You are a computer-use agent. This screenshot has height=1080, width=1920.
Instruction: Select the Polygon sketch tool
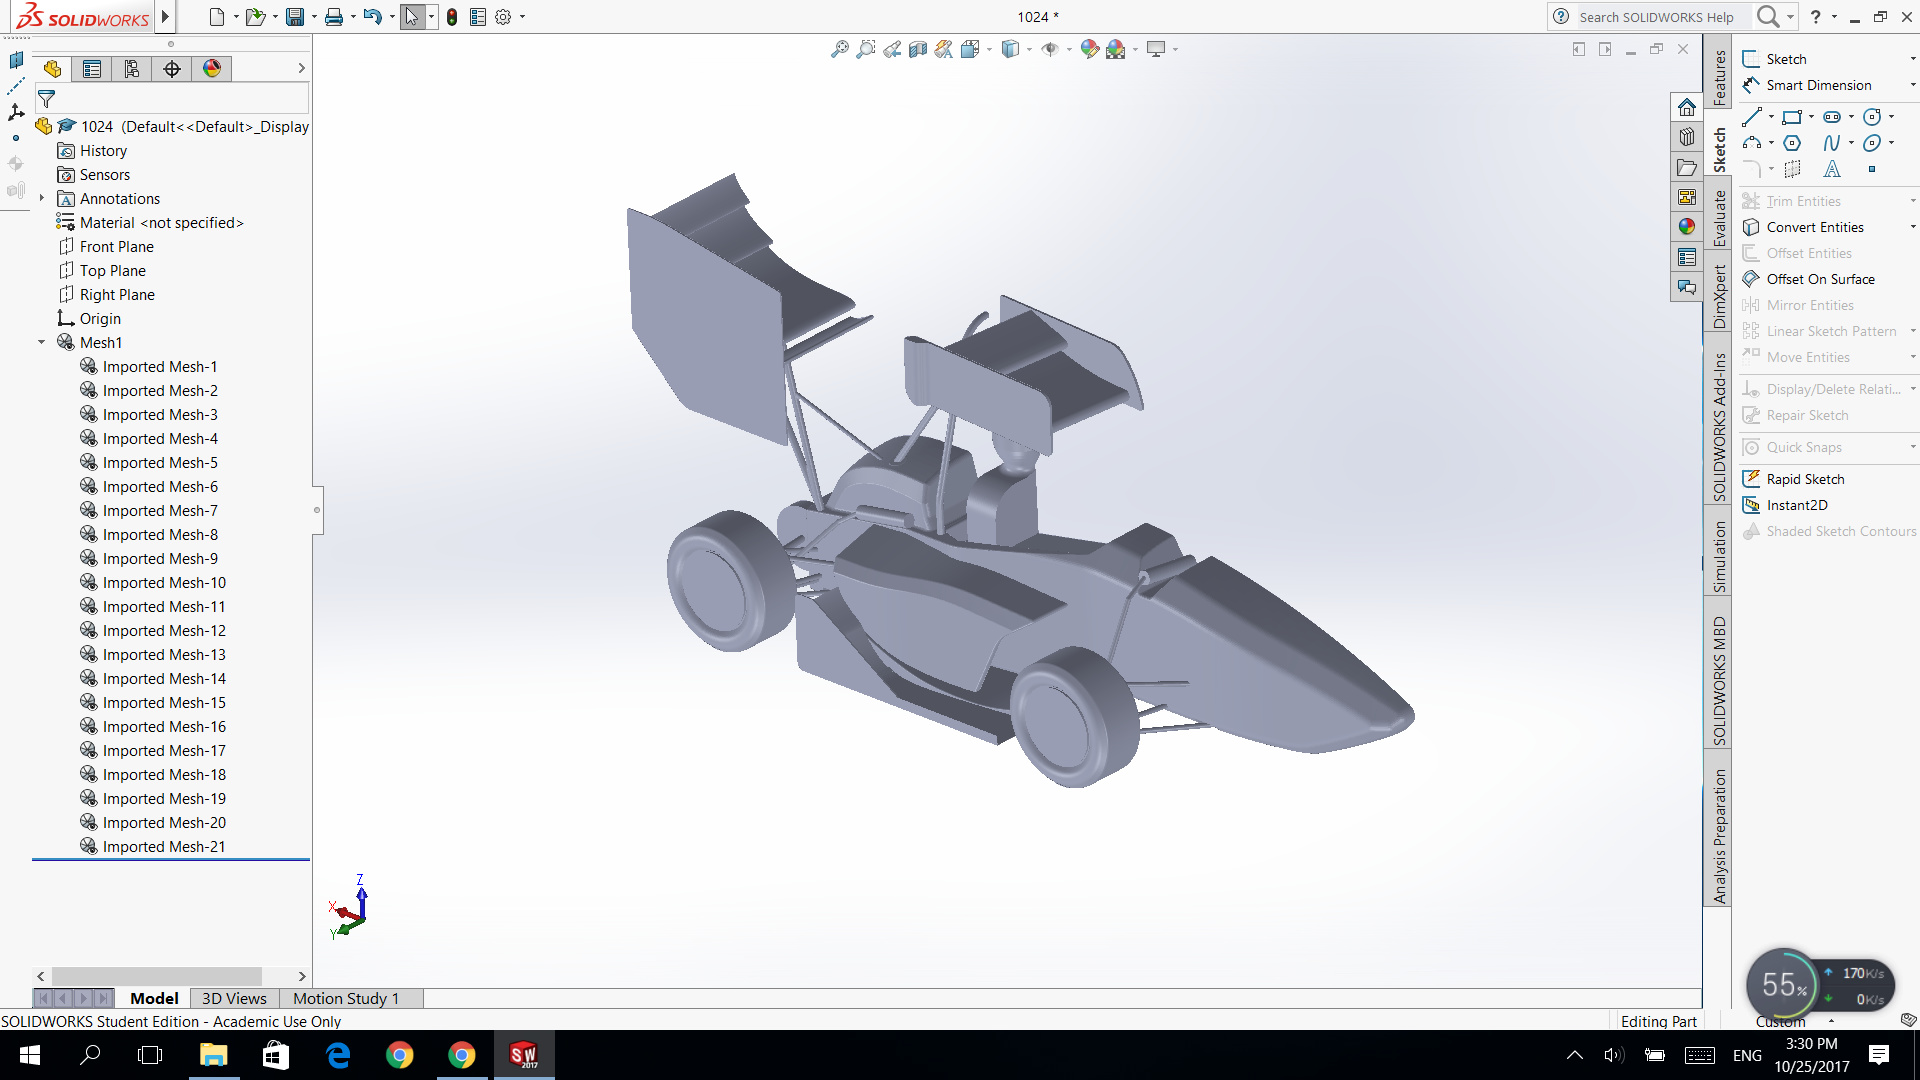tap(1792, 143)
